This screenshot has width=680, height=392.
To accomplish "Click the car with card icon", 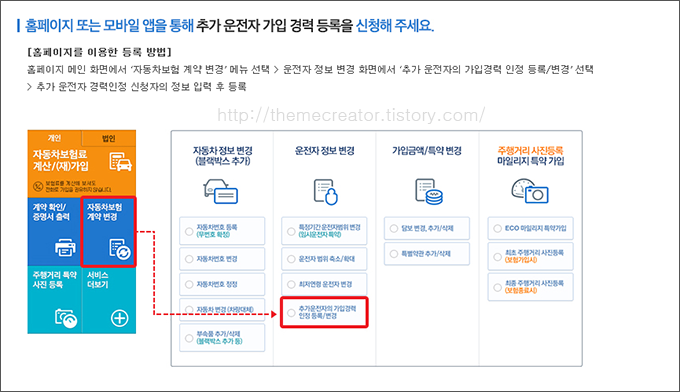I will point(221,191).
